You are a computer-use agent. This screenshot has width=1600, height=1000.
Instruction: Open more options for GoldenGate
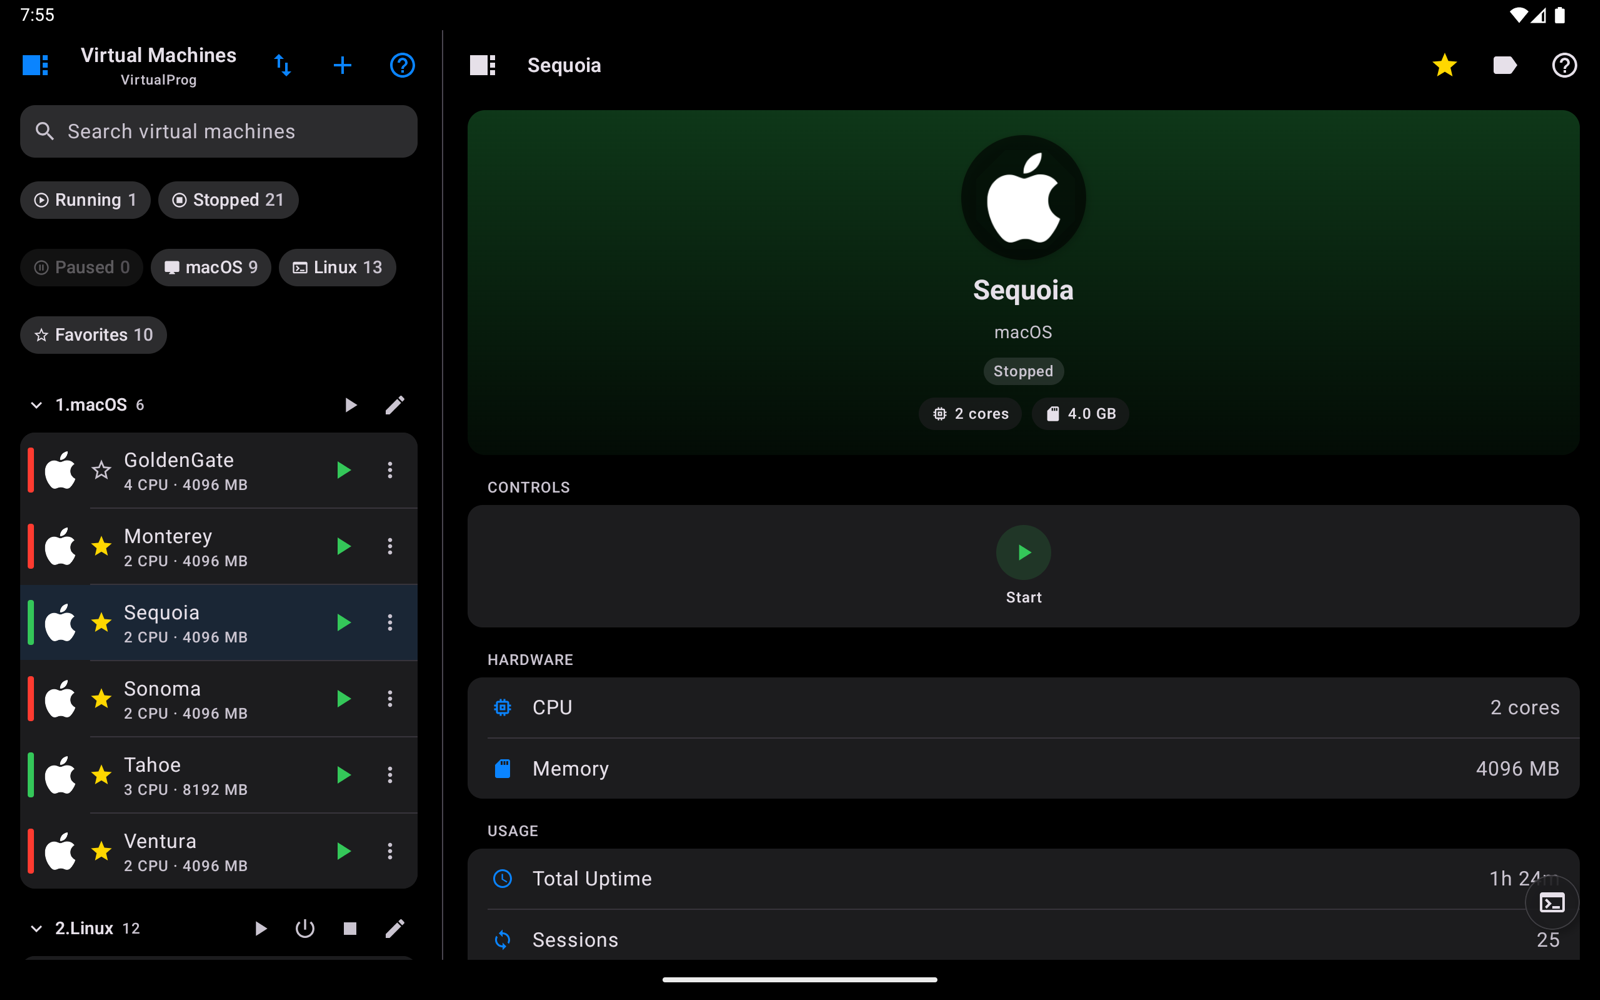[390, 470]
